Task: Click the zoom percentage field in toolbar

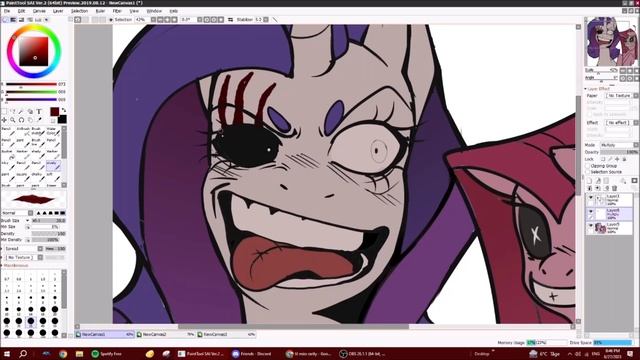Action: point(141,20)
